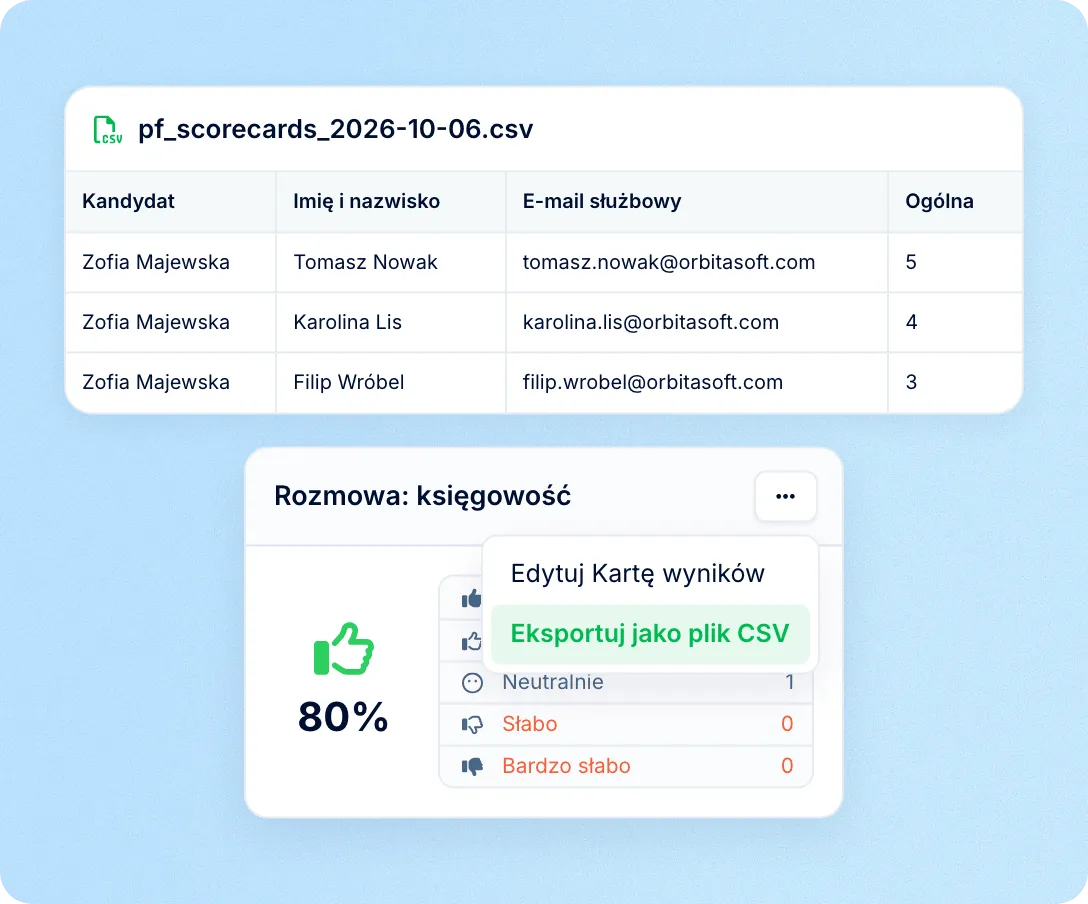The image size is (1088, 904).
Task: Click the count 1 in Neutralnie row
Action: (789, 682)
